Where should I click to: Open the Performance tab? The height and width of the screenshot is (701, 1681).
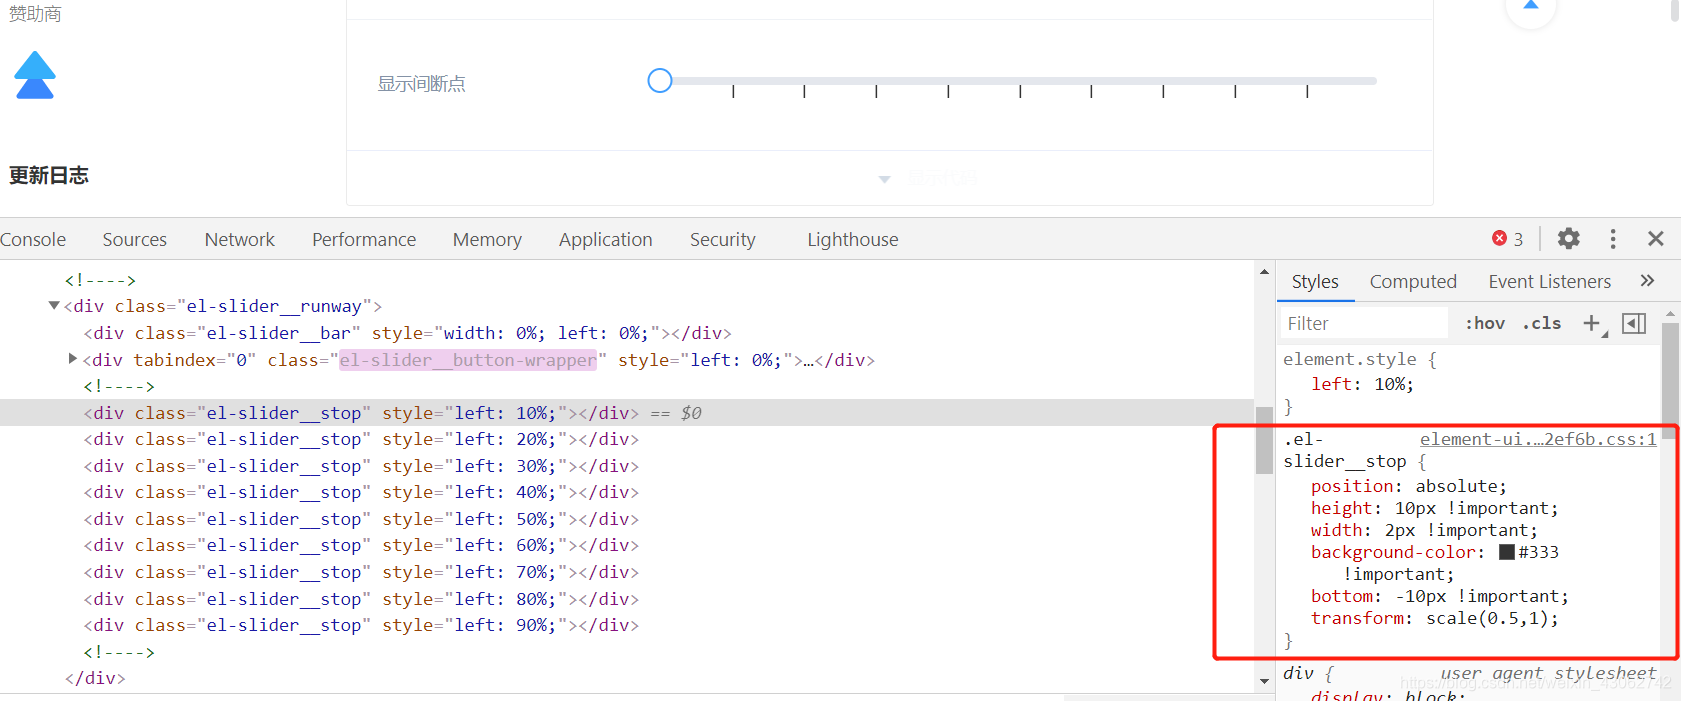click(364, 239)
